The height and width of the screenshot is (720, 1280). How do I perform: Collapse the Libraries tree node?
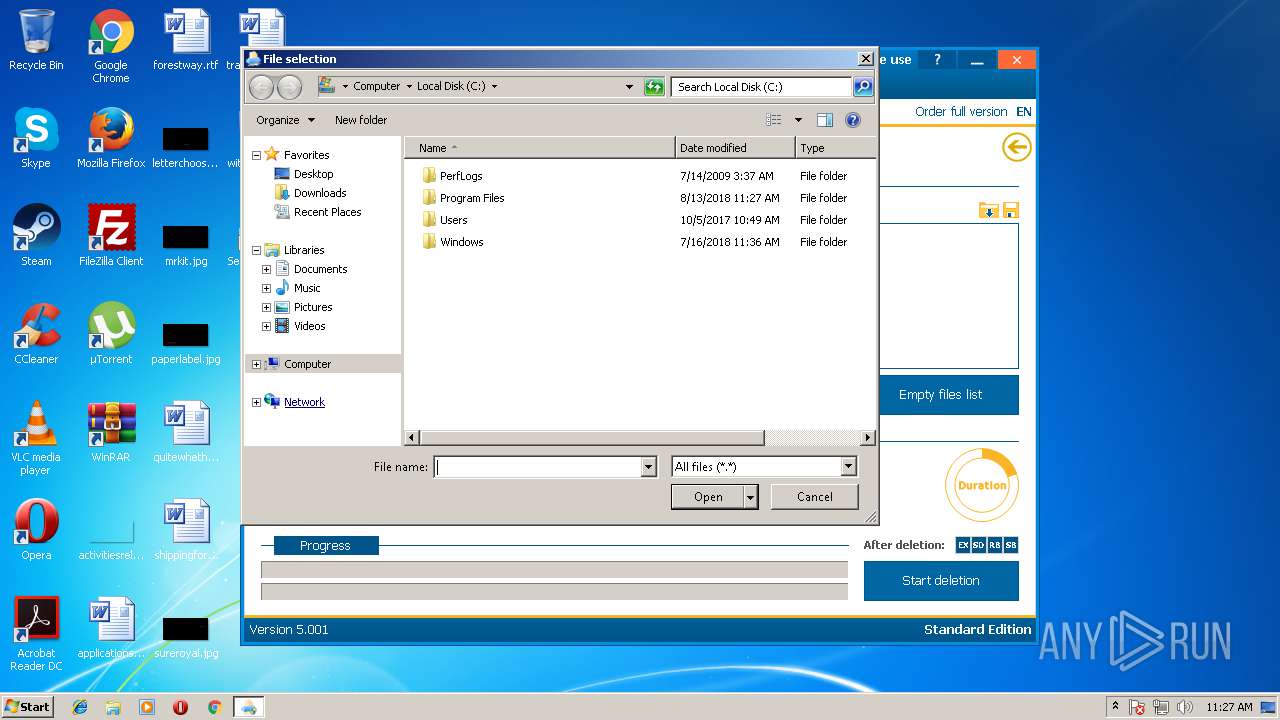click(x=256, y=250)
